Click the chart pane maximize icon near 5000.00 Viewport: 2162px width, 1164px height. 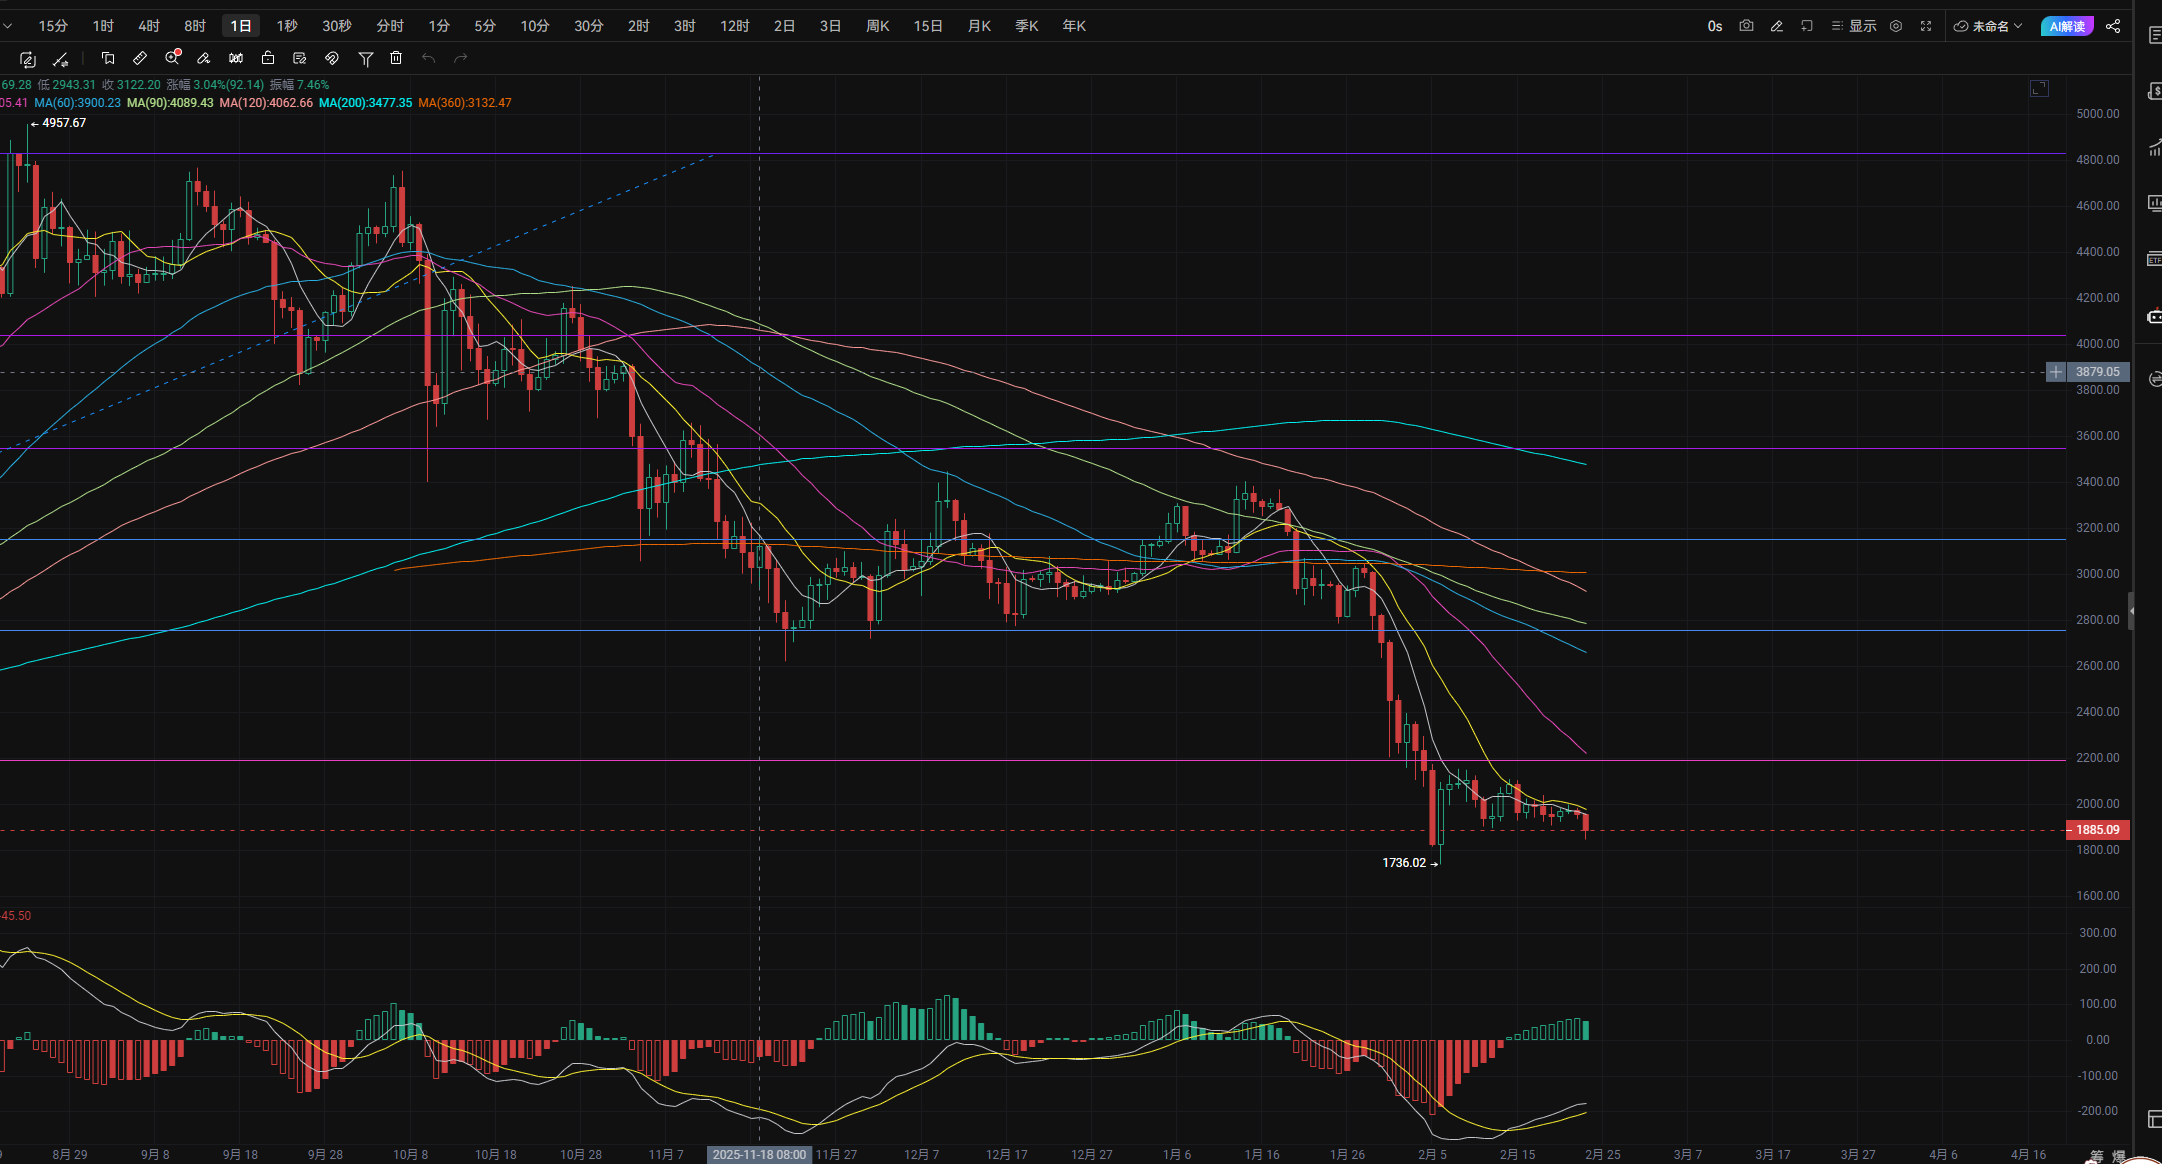[x=2040, y=89]
